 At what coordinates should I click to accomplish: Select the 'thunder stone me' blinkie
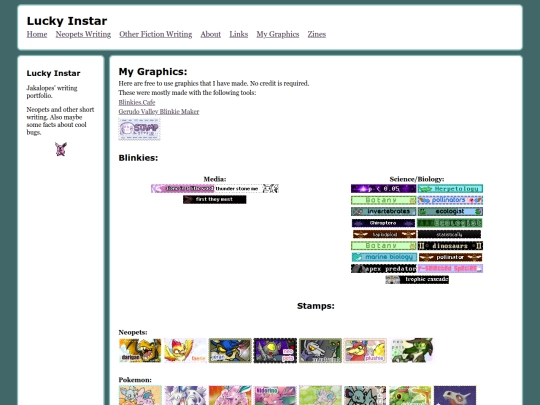click(x=247, y=188)
